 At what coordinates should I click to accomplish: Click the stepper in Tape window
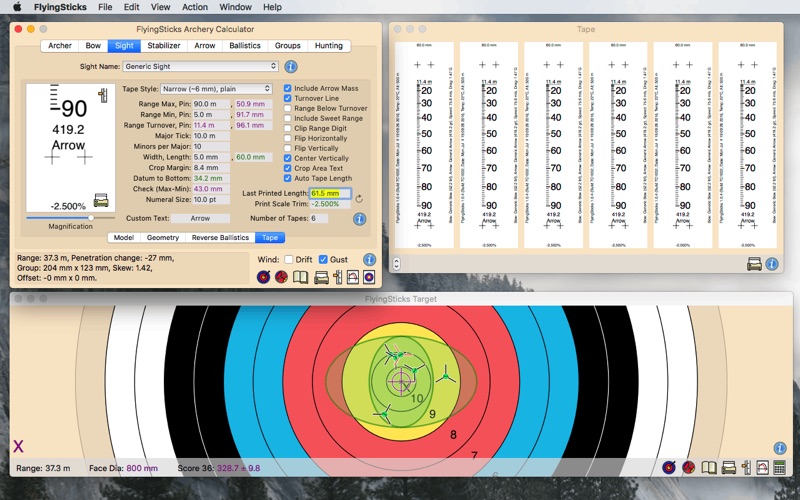[x=396, y=264]
